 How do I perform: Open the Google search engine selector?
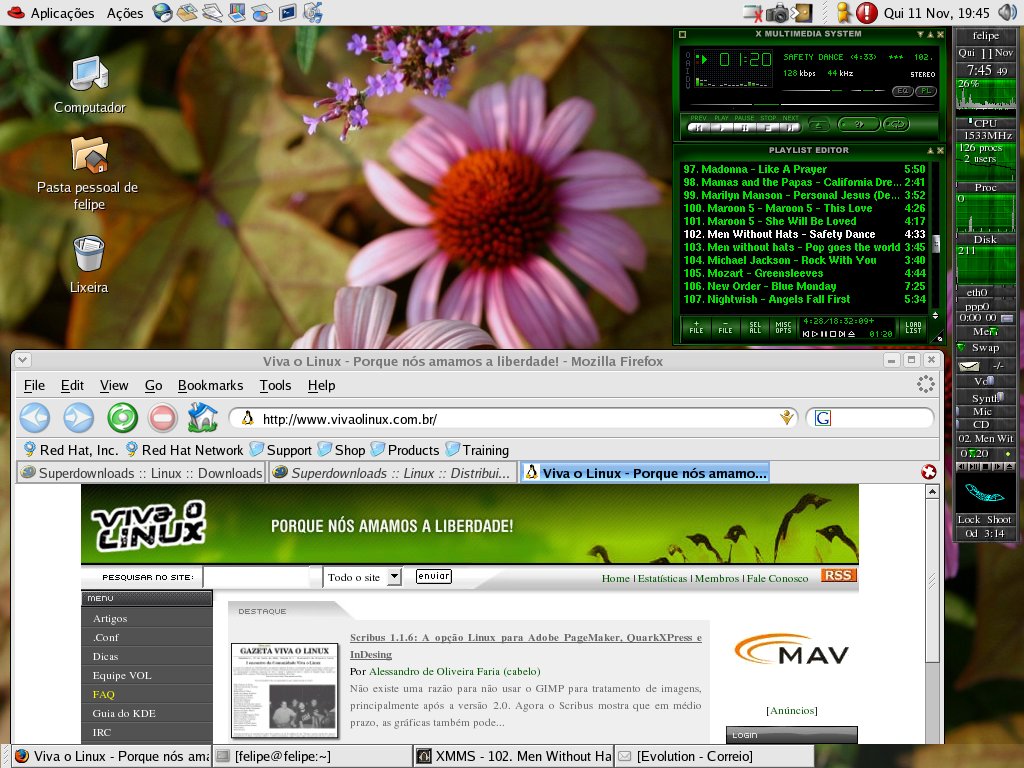click(823, 418)
